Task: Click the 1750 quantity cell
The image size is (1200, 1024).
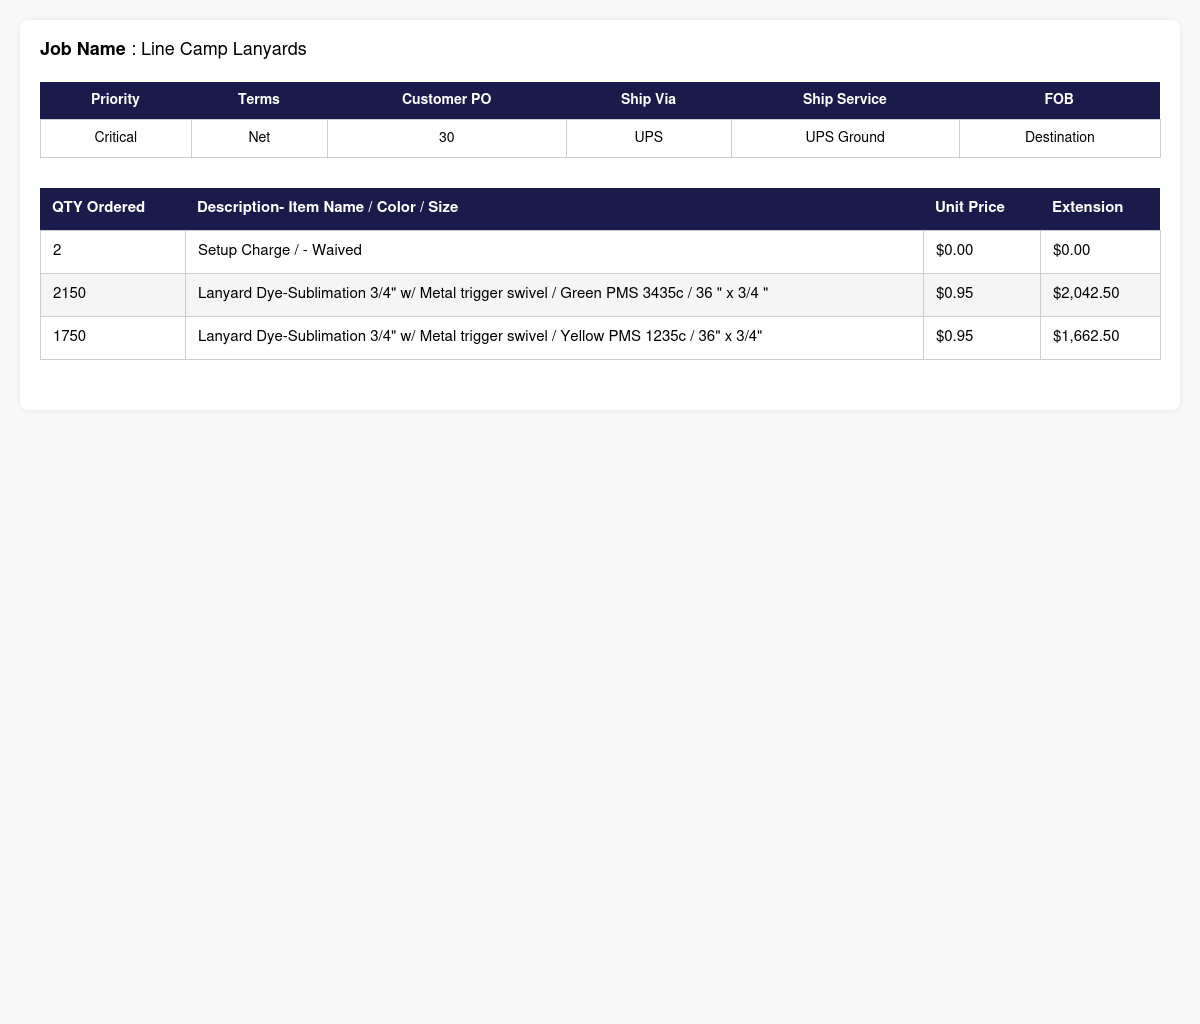Action: coord(113,338)
